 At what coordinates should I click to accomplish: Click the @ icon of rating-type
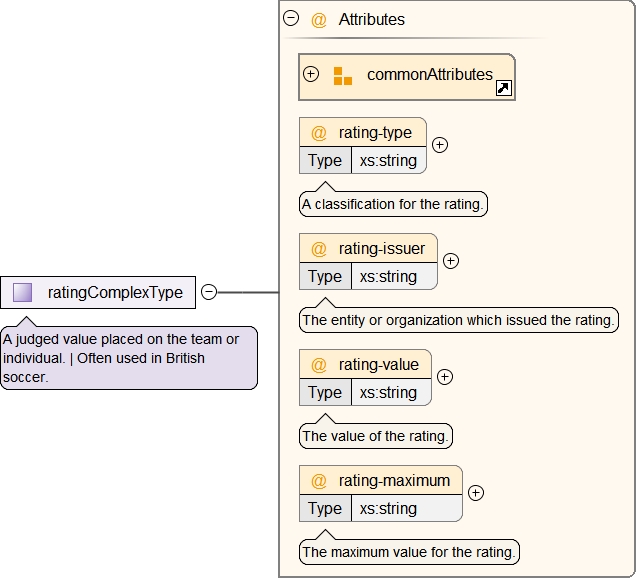(x=319, y=133)
